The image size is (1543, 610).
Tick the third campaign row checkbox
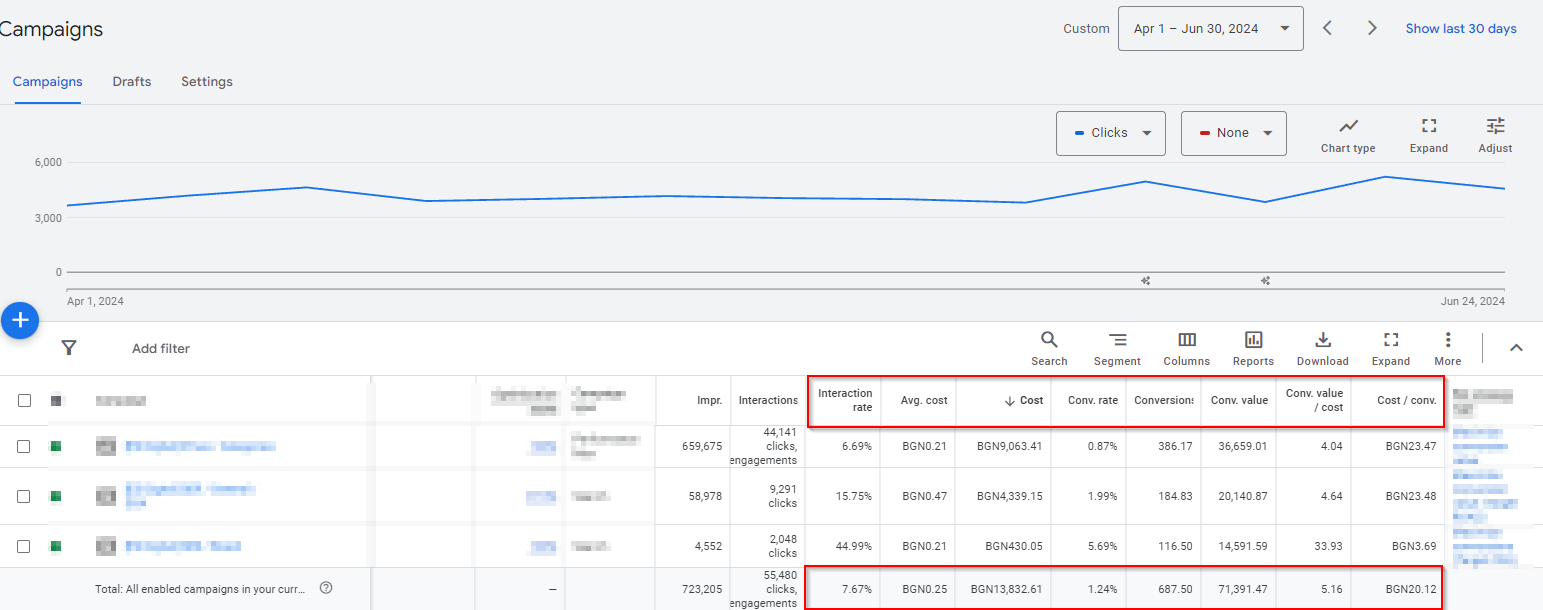[24, 546]
